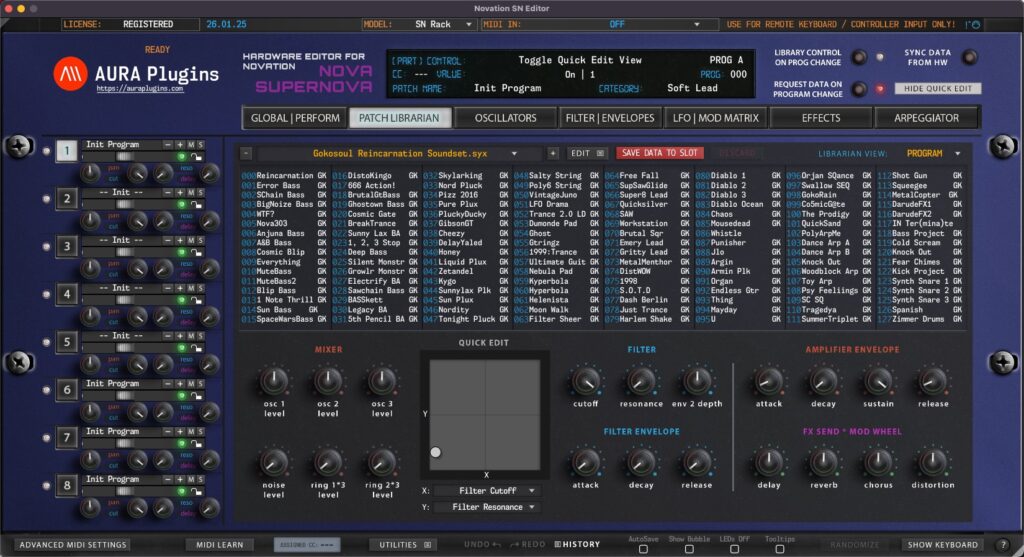This screenshot has height=557, width=1024.
Task: Click MIDI LEARN button
Action: tap(219, 545)
